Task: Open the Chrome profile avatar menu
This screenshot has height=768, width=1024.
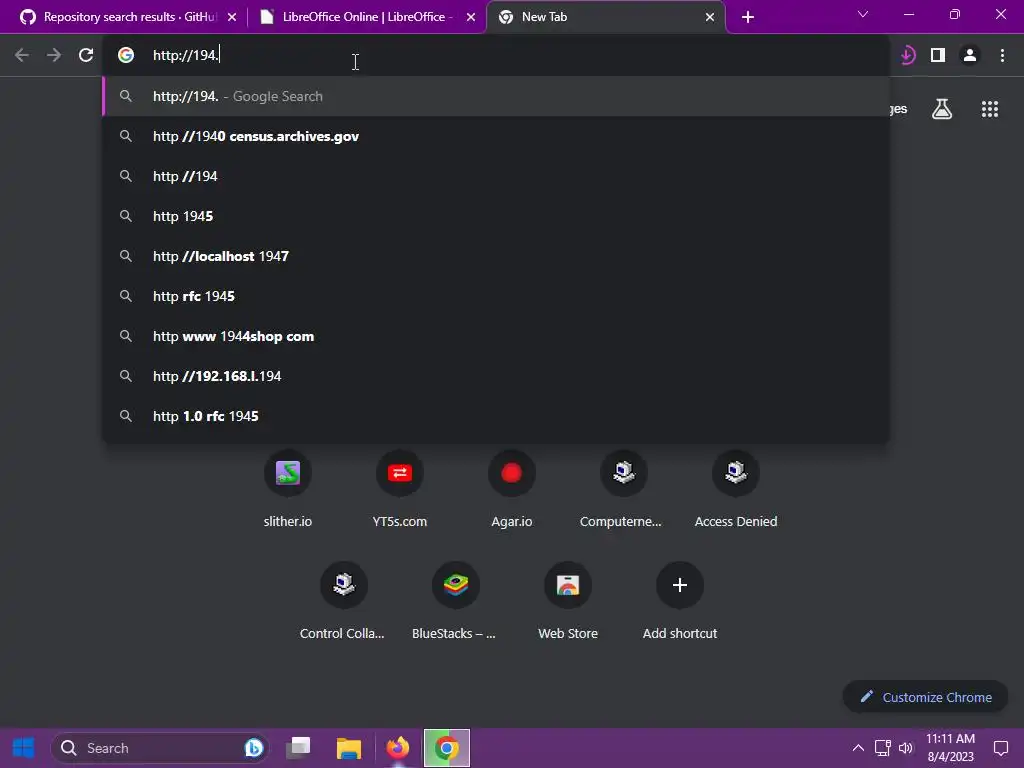Action: tap(970, 55)
